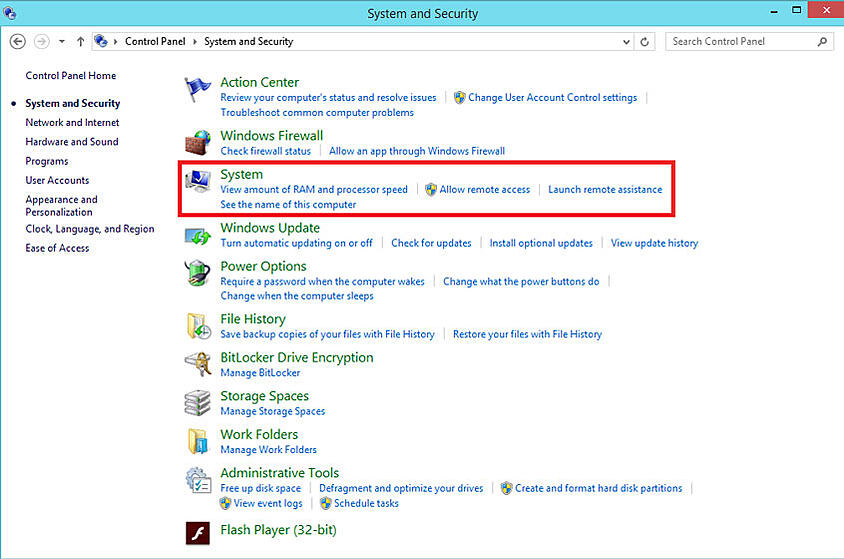Click Defragment and optimize your drives

401,488
